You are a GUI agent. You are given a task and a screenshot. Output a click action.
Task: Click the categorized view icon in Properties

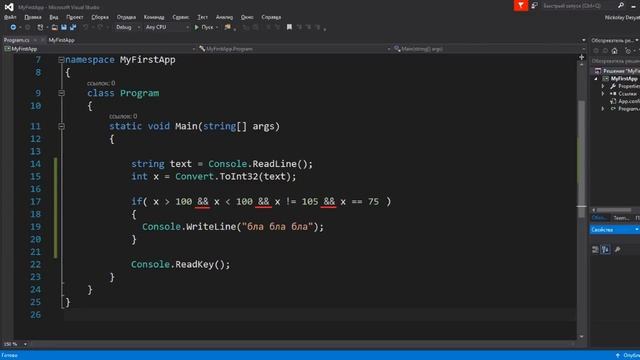[x=595, y=249]
